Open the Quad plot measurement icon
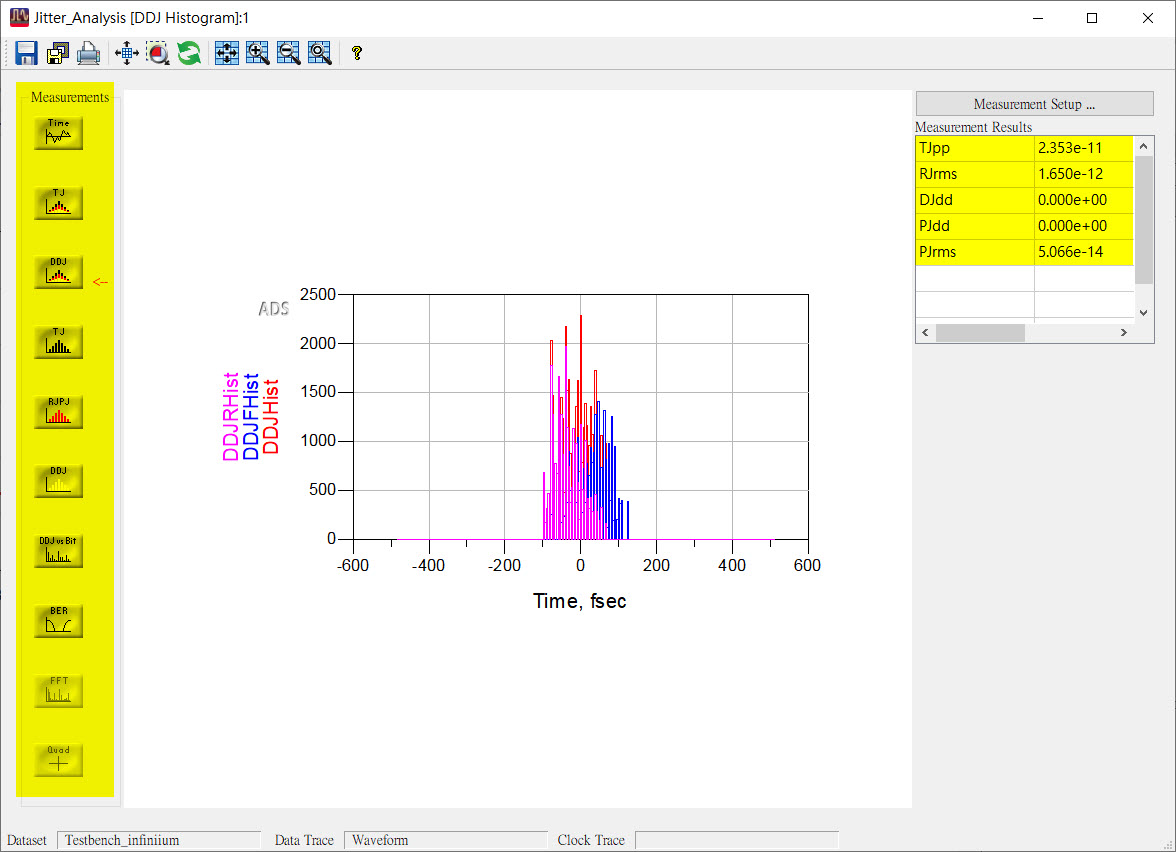This screenshot has width=1176, height=852. (58, 760)
